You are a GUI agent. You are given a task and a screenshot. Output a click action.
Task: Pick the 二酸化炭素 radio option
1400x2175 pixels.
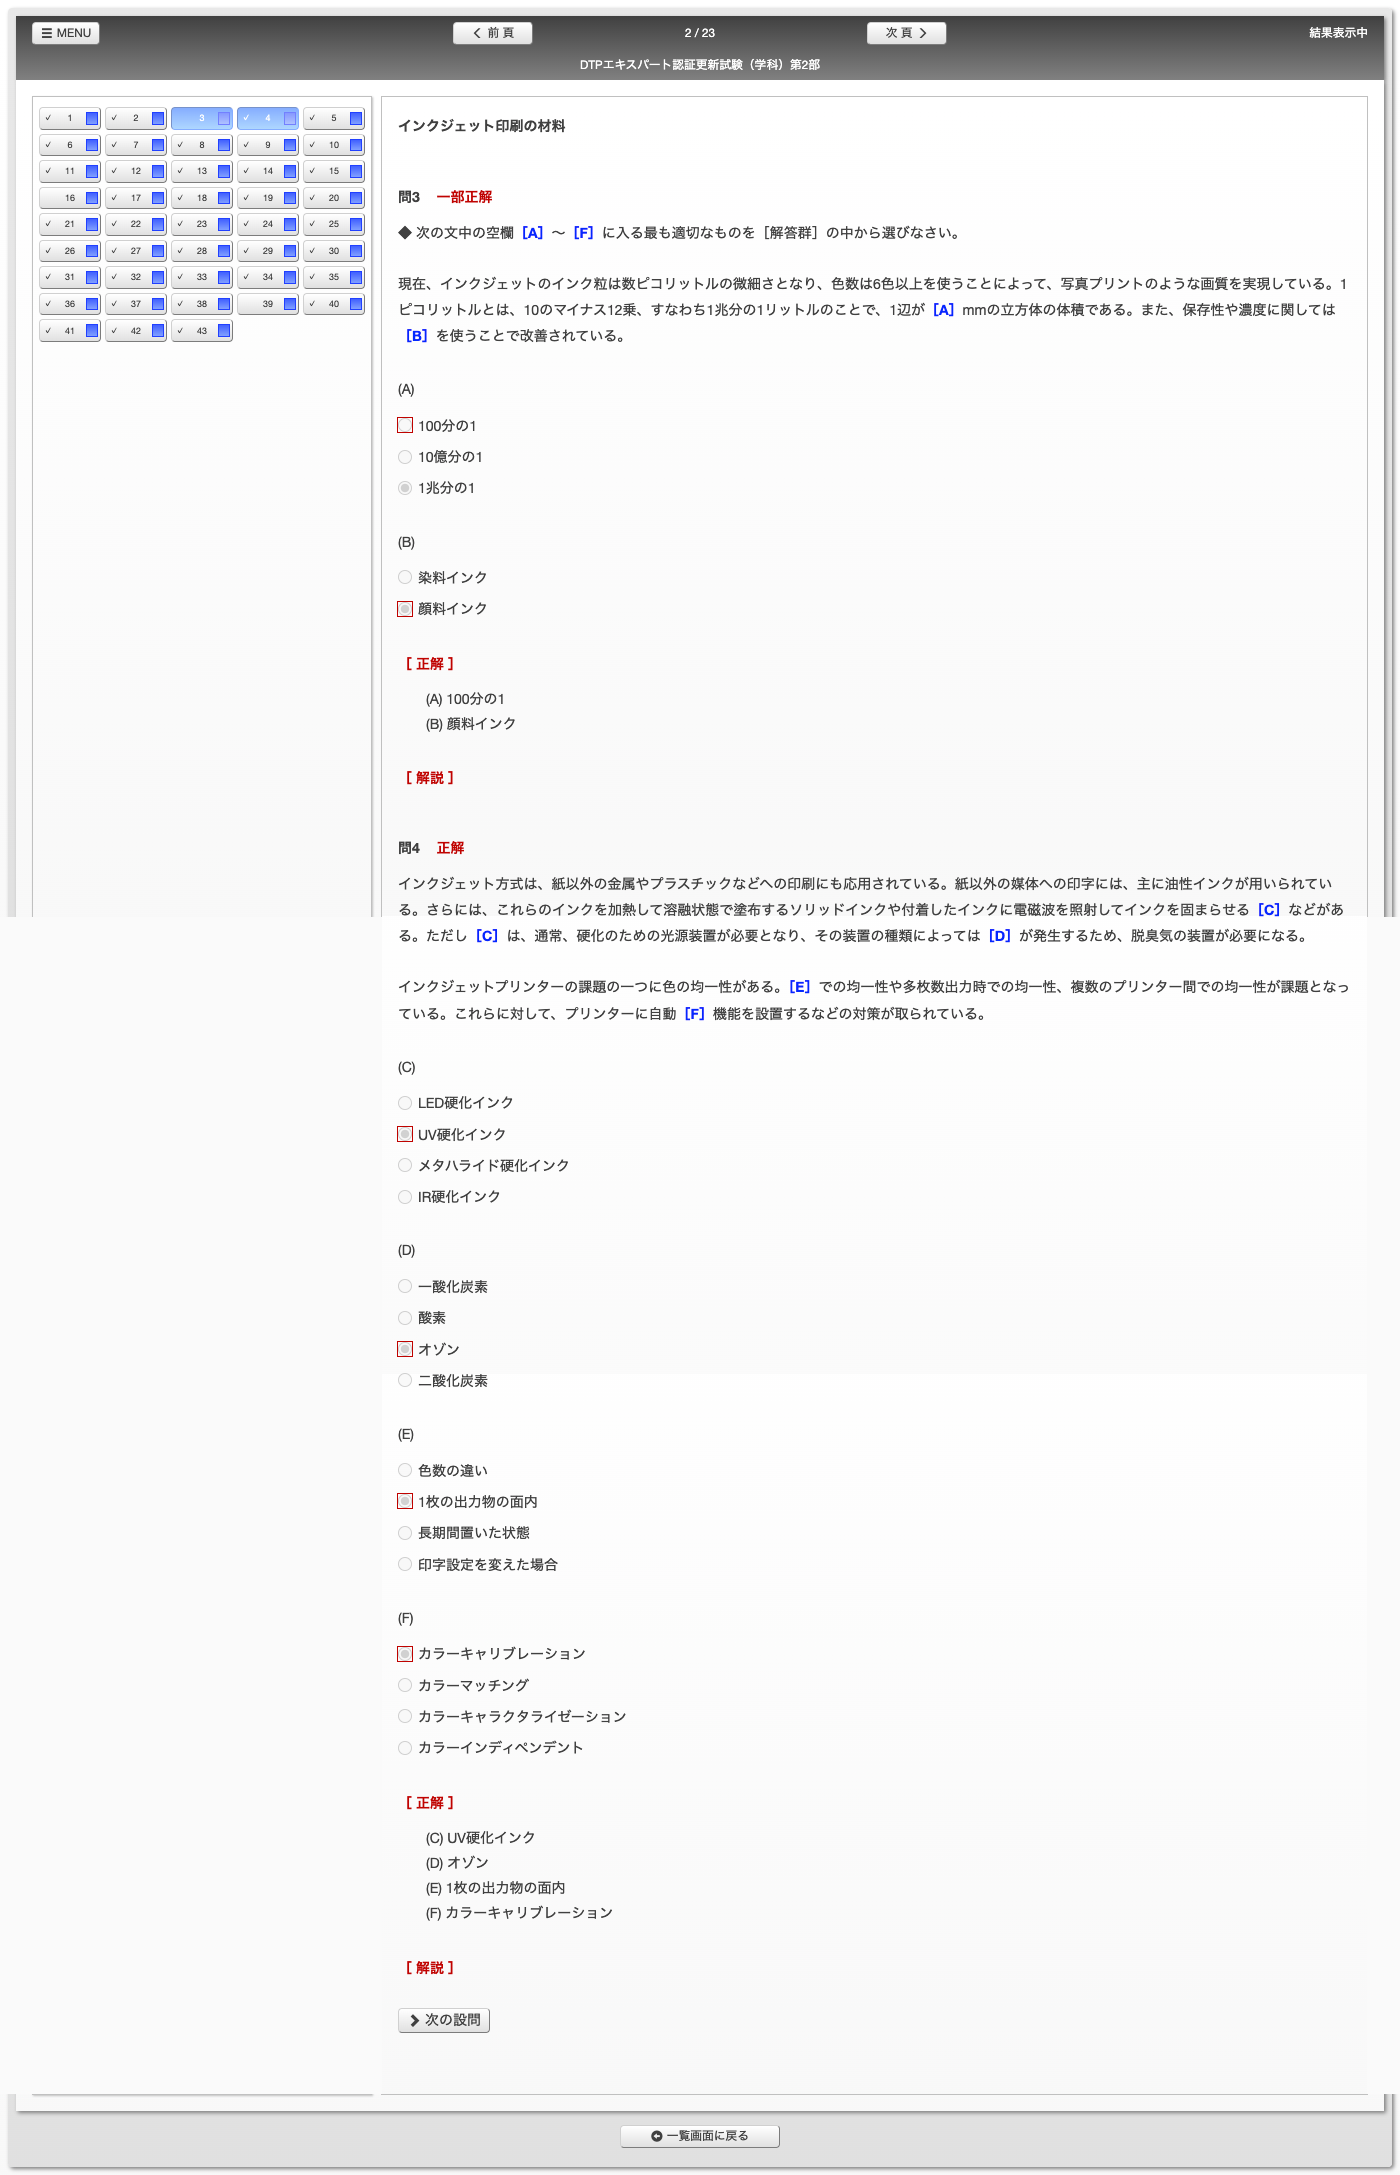point(405,1380)
